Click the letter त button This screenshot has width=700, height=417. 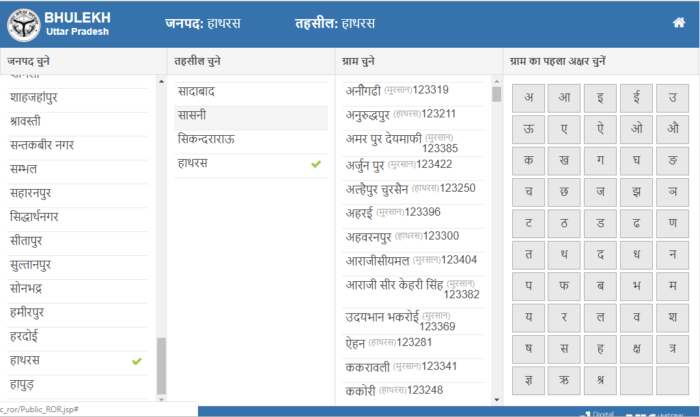pos(528,254)
